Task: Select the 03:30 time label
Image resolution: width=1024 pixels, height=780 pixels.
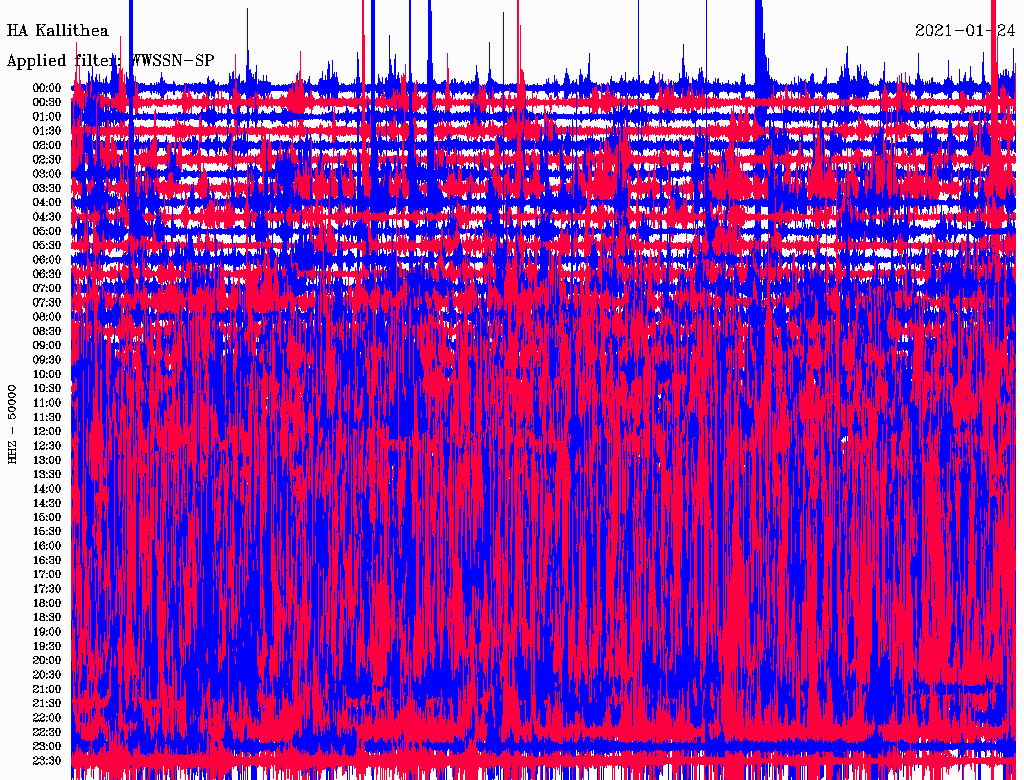Action: [x=47, y=188]
